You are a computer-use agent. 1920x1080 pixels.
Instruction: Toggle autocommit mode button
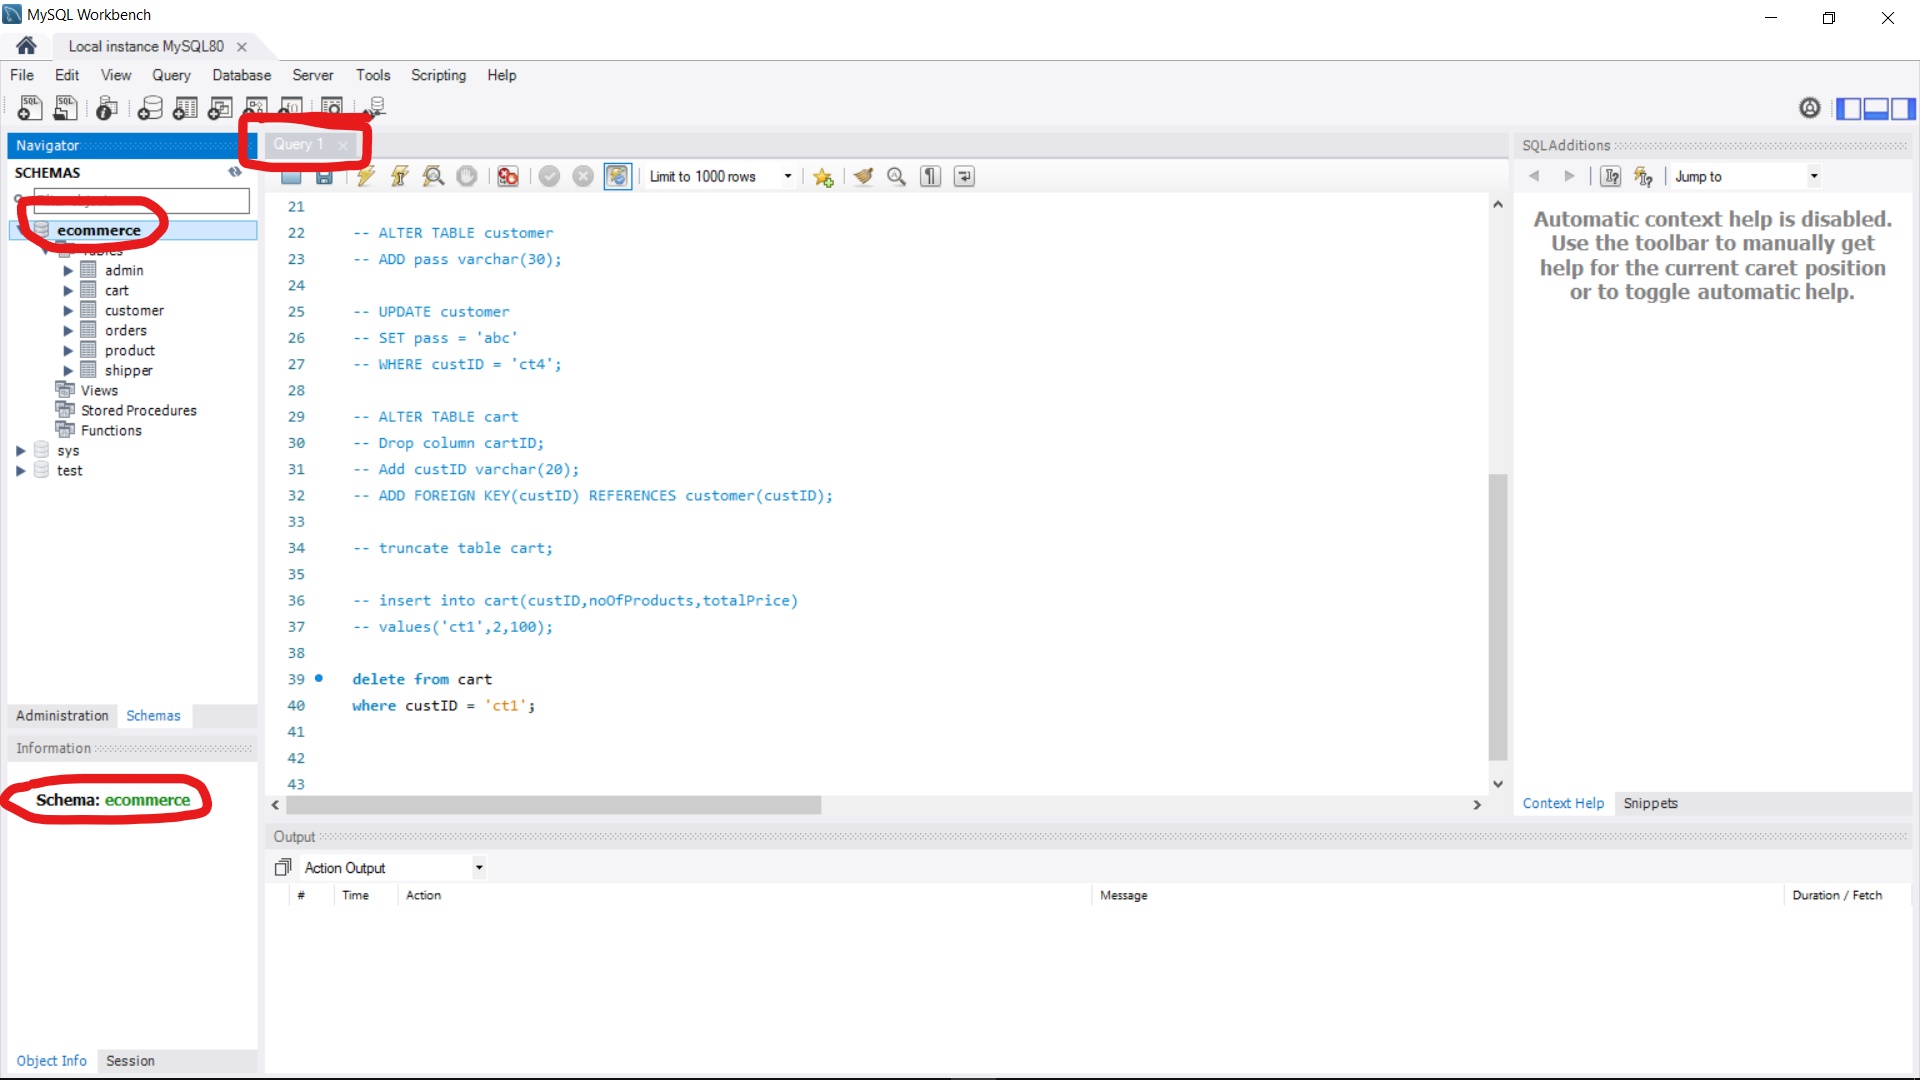tap(618, 177)
